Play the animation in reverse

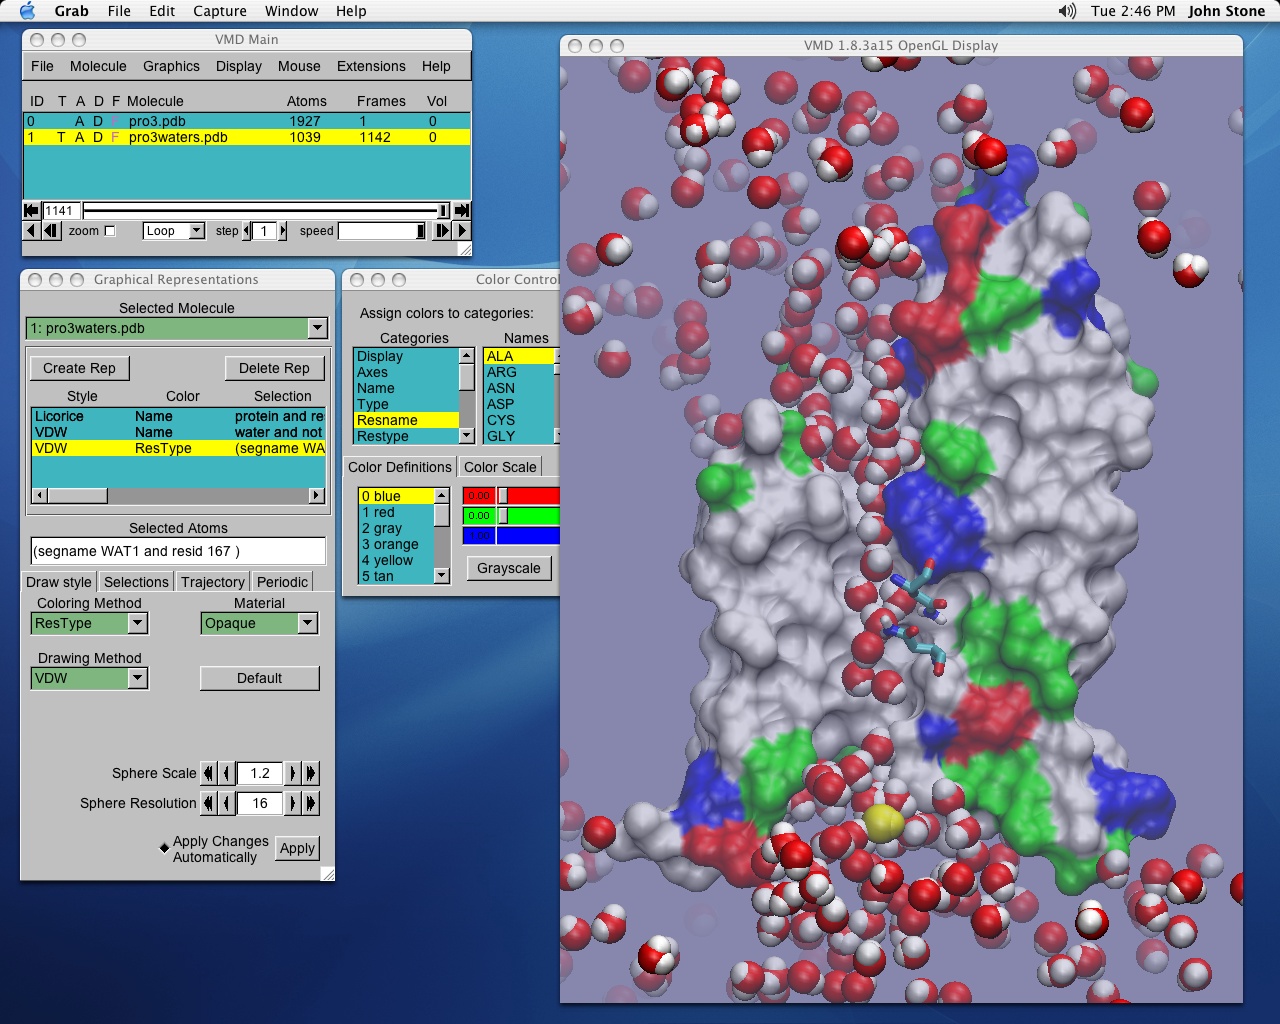(x=31, y=231)
